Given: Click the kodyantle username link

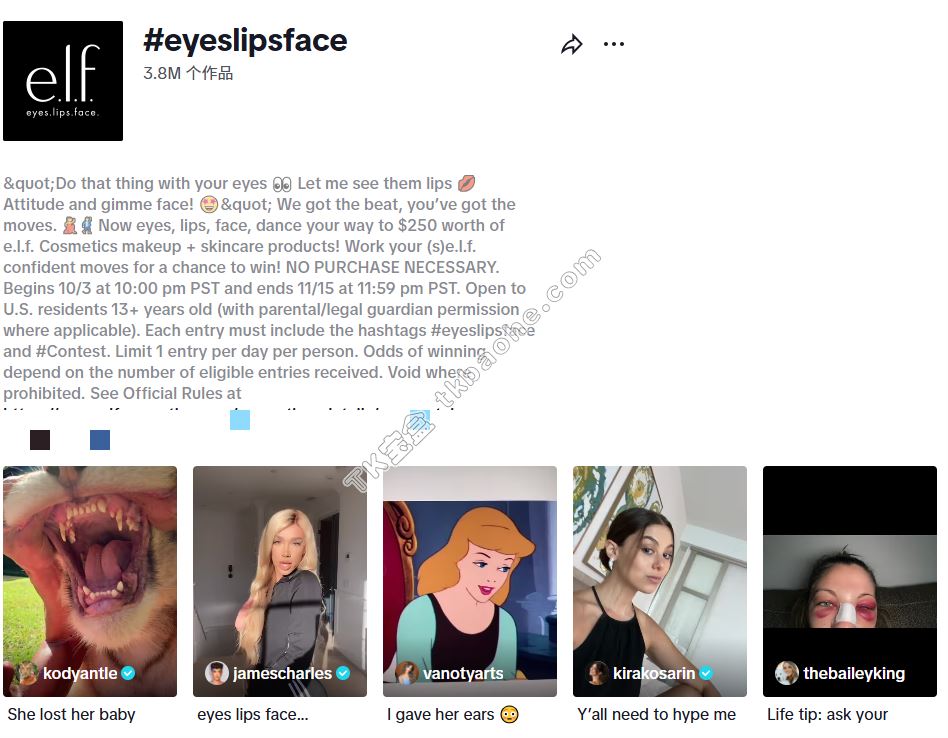Looking at the screenshot, I should pyautogui.click(x=80, y=673).
